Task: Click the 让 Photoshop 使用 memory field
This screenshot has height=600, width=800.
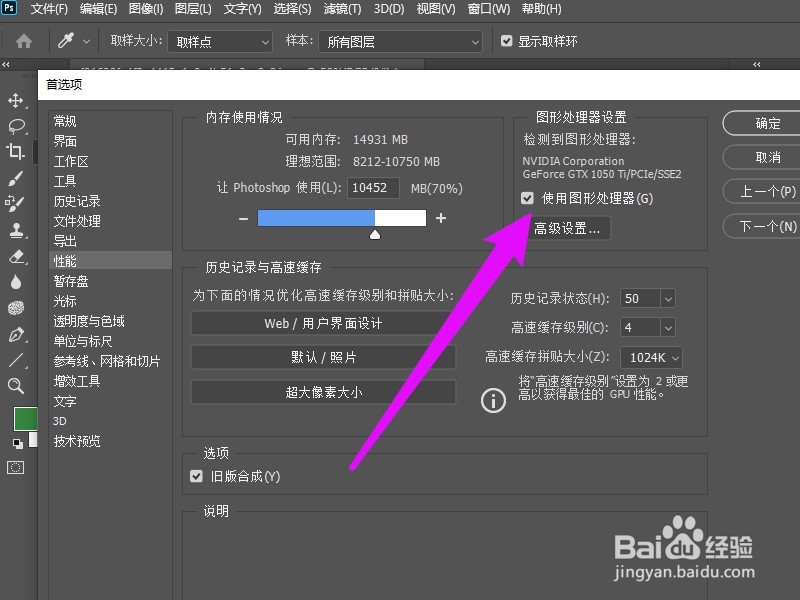Action: click(x=373, y=188)
